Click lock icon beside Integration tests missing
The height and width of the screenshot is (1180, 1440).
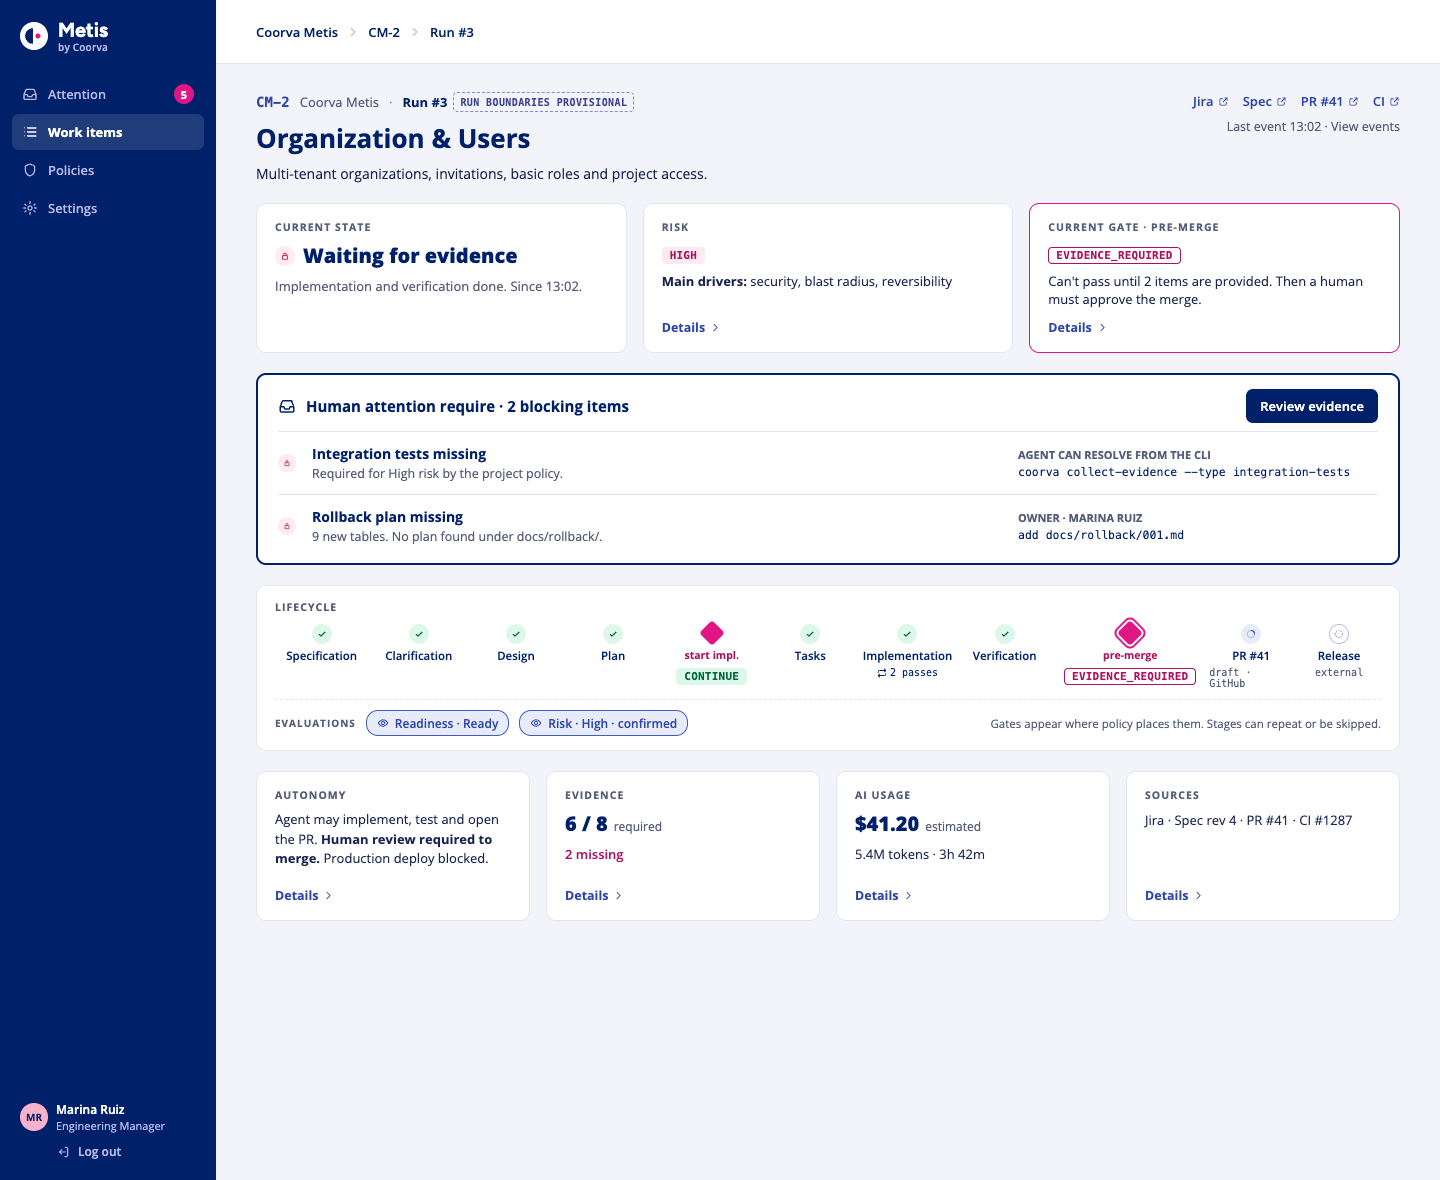[x=287, y=463]
